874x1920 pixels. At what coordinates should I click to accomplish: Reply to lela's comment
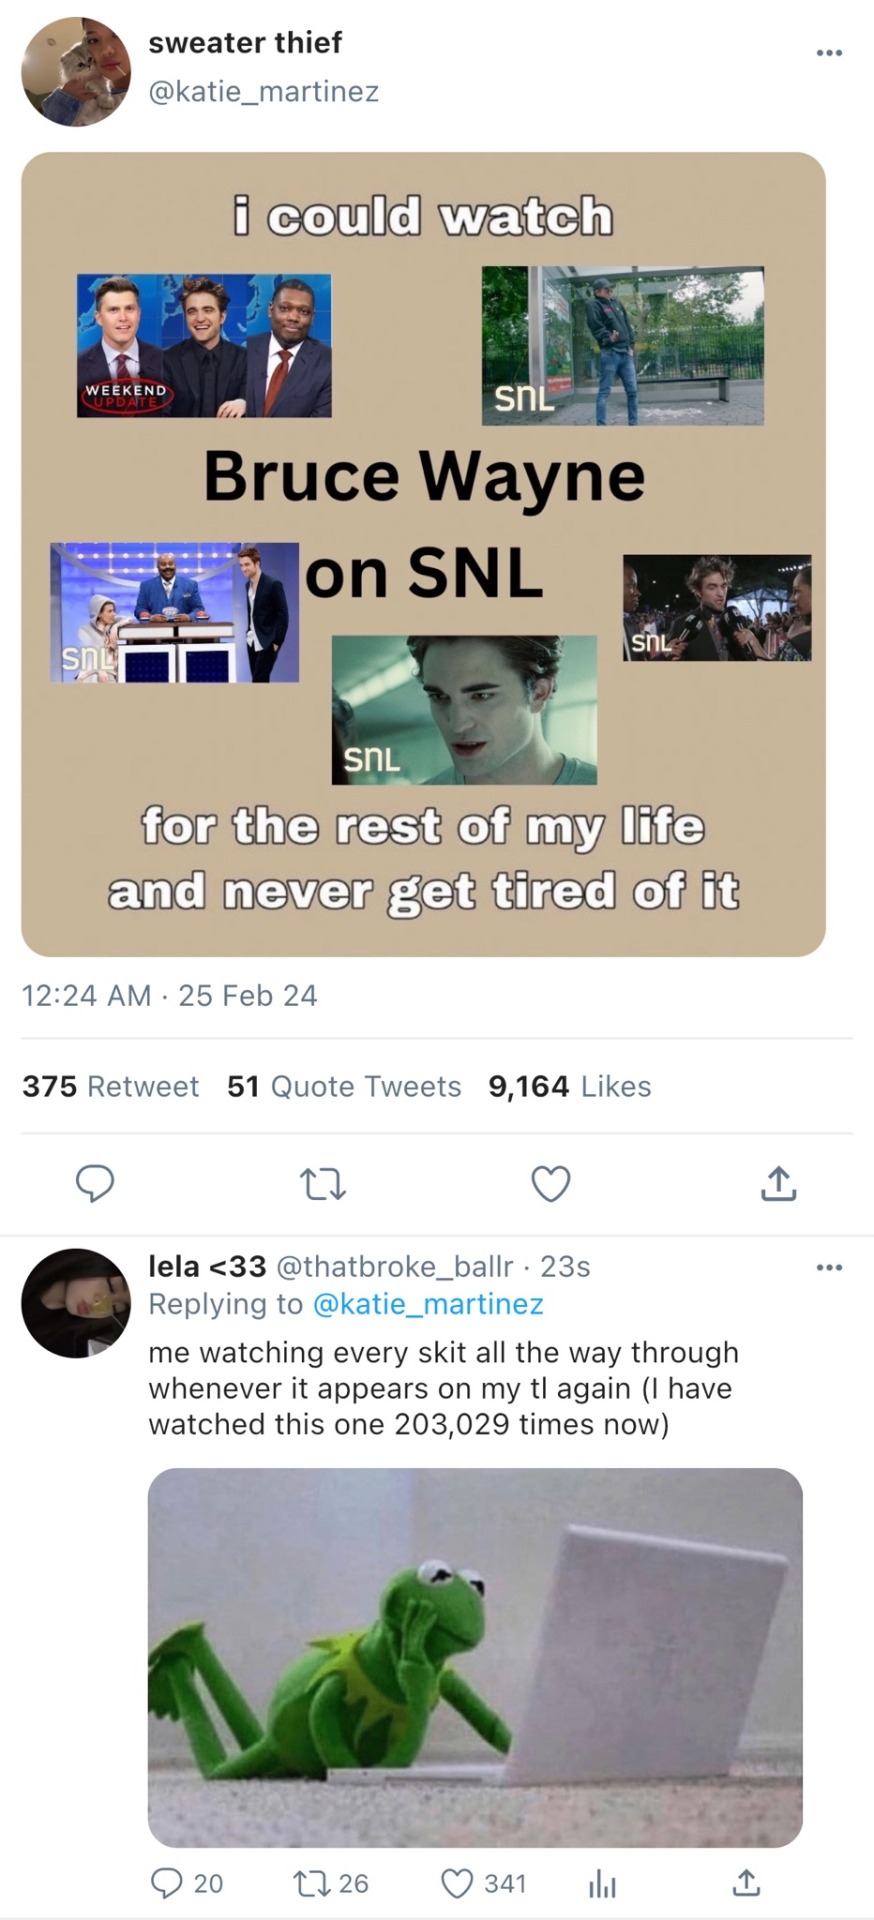166,1884
